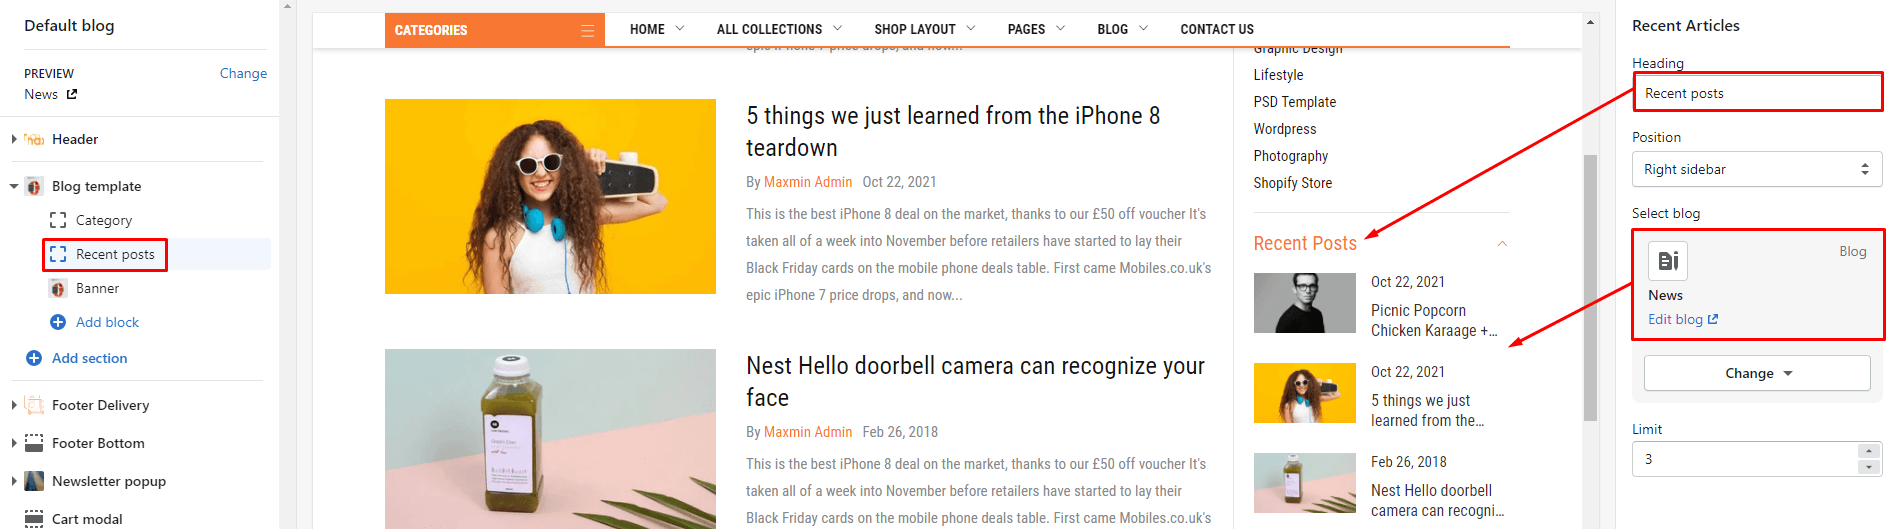
Task: Open News preview external link icon
Action: click(x=72, y=94)
